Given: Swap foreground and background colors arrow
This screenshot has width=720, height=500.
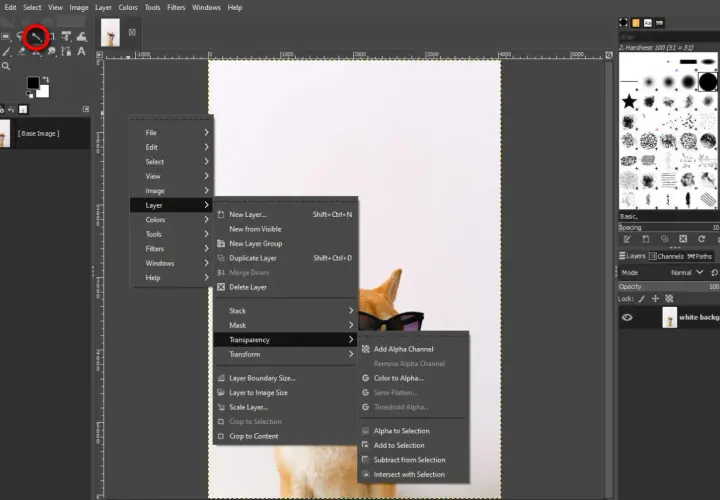Looking at the screenshot, I should 45,80.
